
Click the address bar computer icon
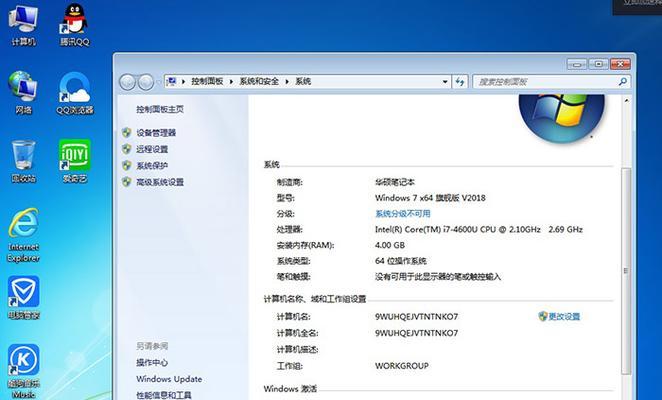pos(171,81)
